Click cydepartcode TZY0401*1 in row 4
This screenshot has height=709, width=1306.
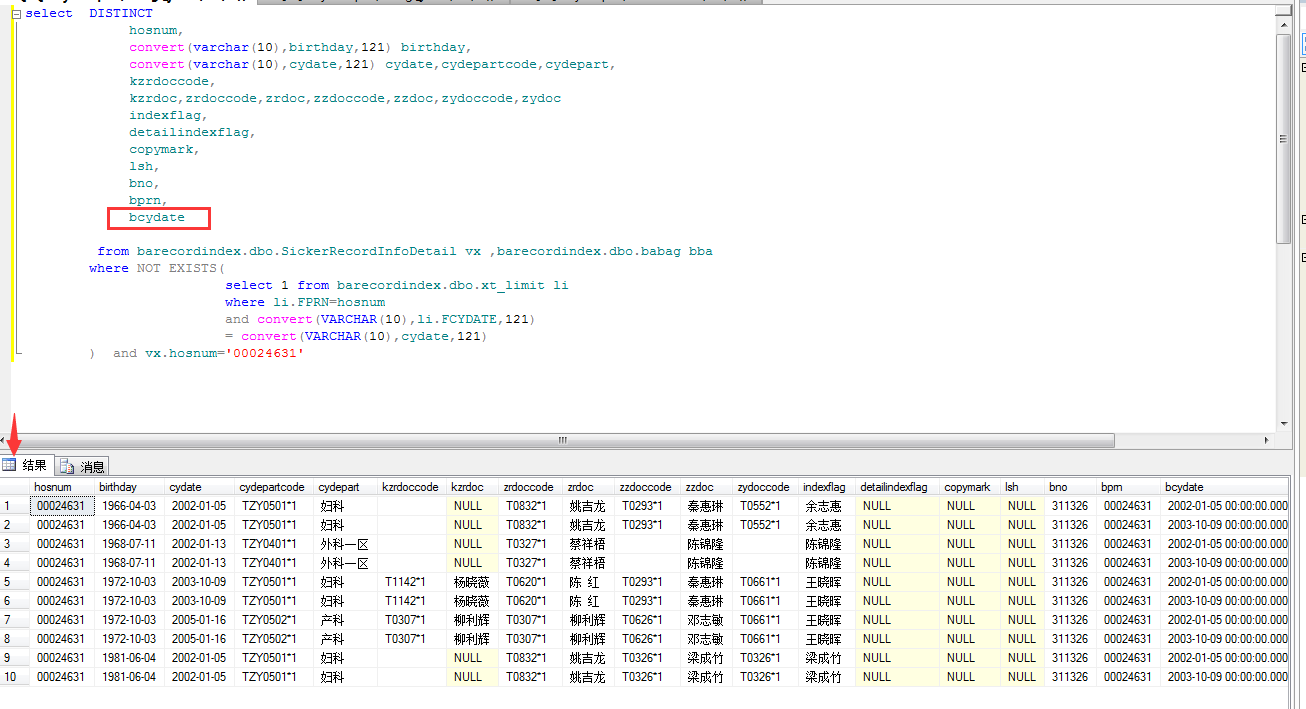pos(274,563)
